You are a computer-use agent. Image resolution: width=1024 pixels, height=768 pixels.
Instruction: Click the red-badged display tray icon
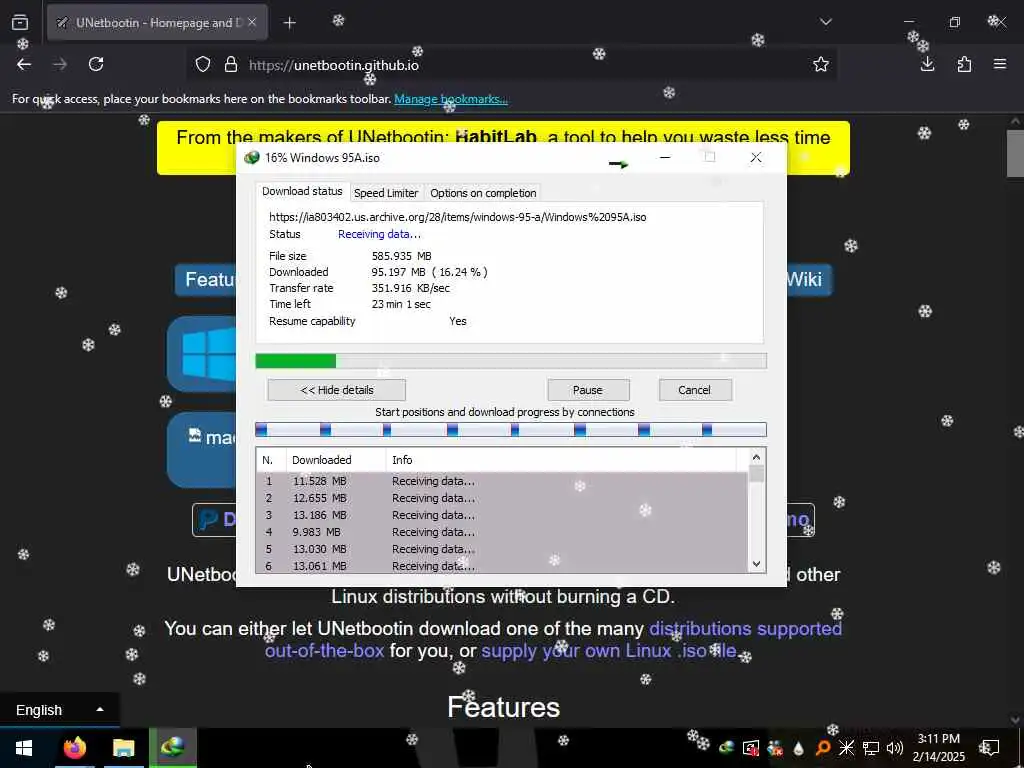[x=751, y=748]
